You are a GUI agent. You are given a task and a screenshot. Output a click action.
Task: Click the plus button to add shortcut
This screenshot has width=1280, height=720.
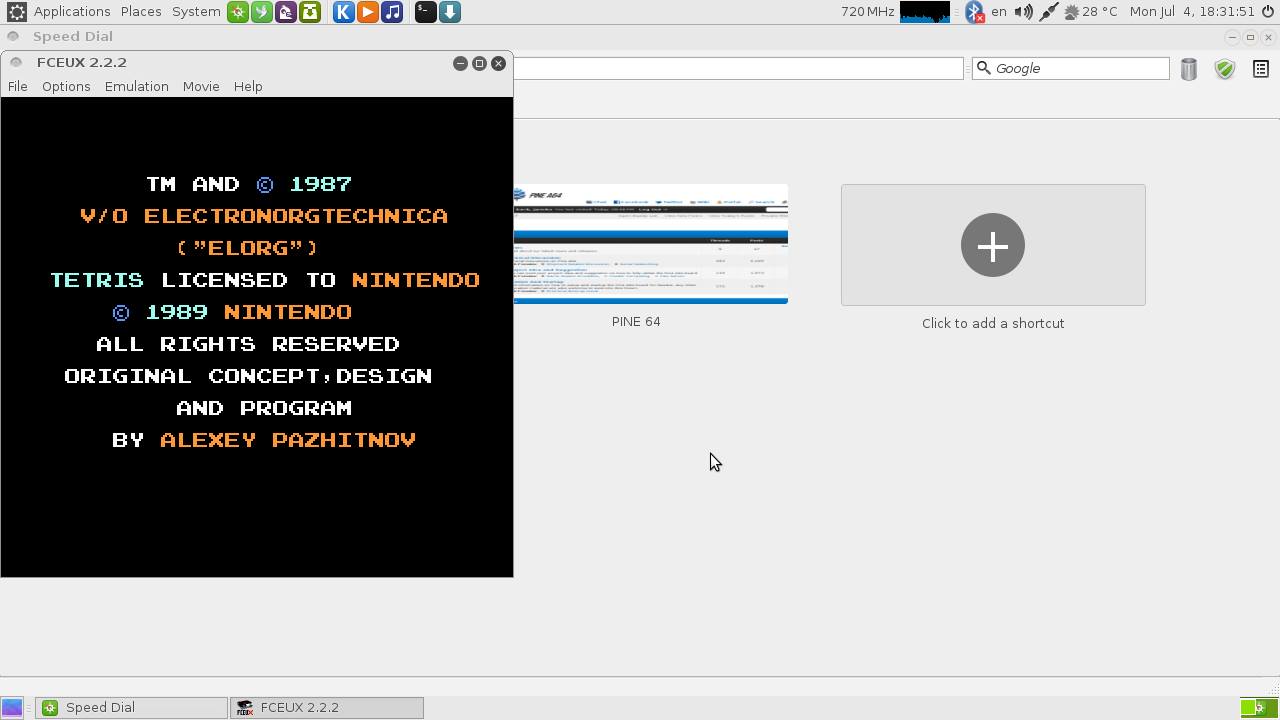992,245
